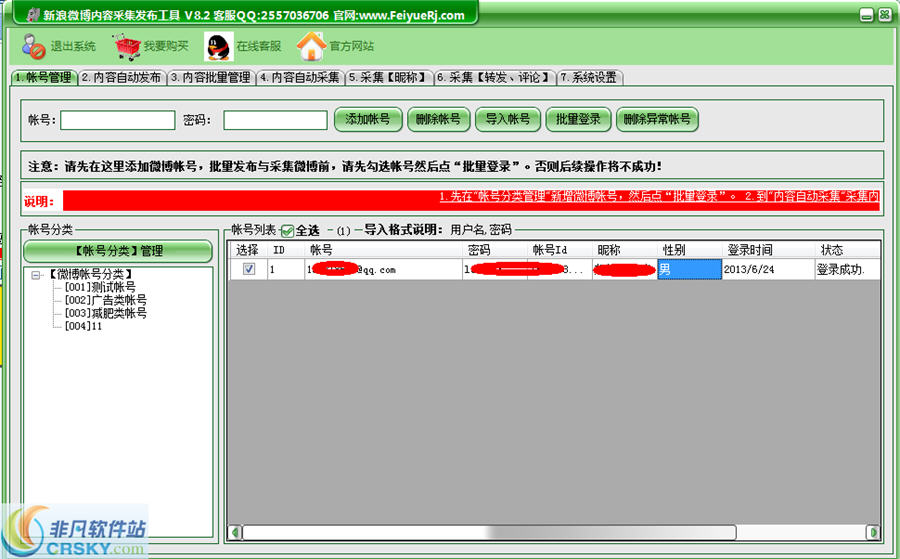Close the application window

[885, 15]
